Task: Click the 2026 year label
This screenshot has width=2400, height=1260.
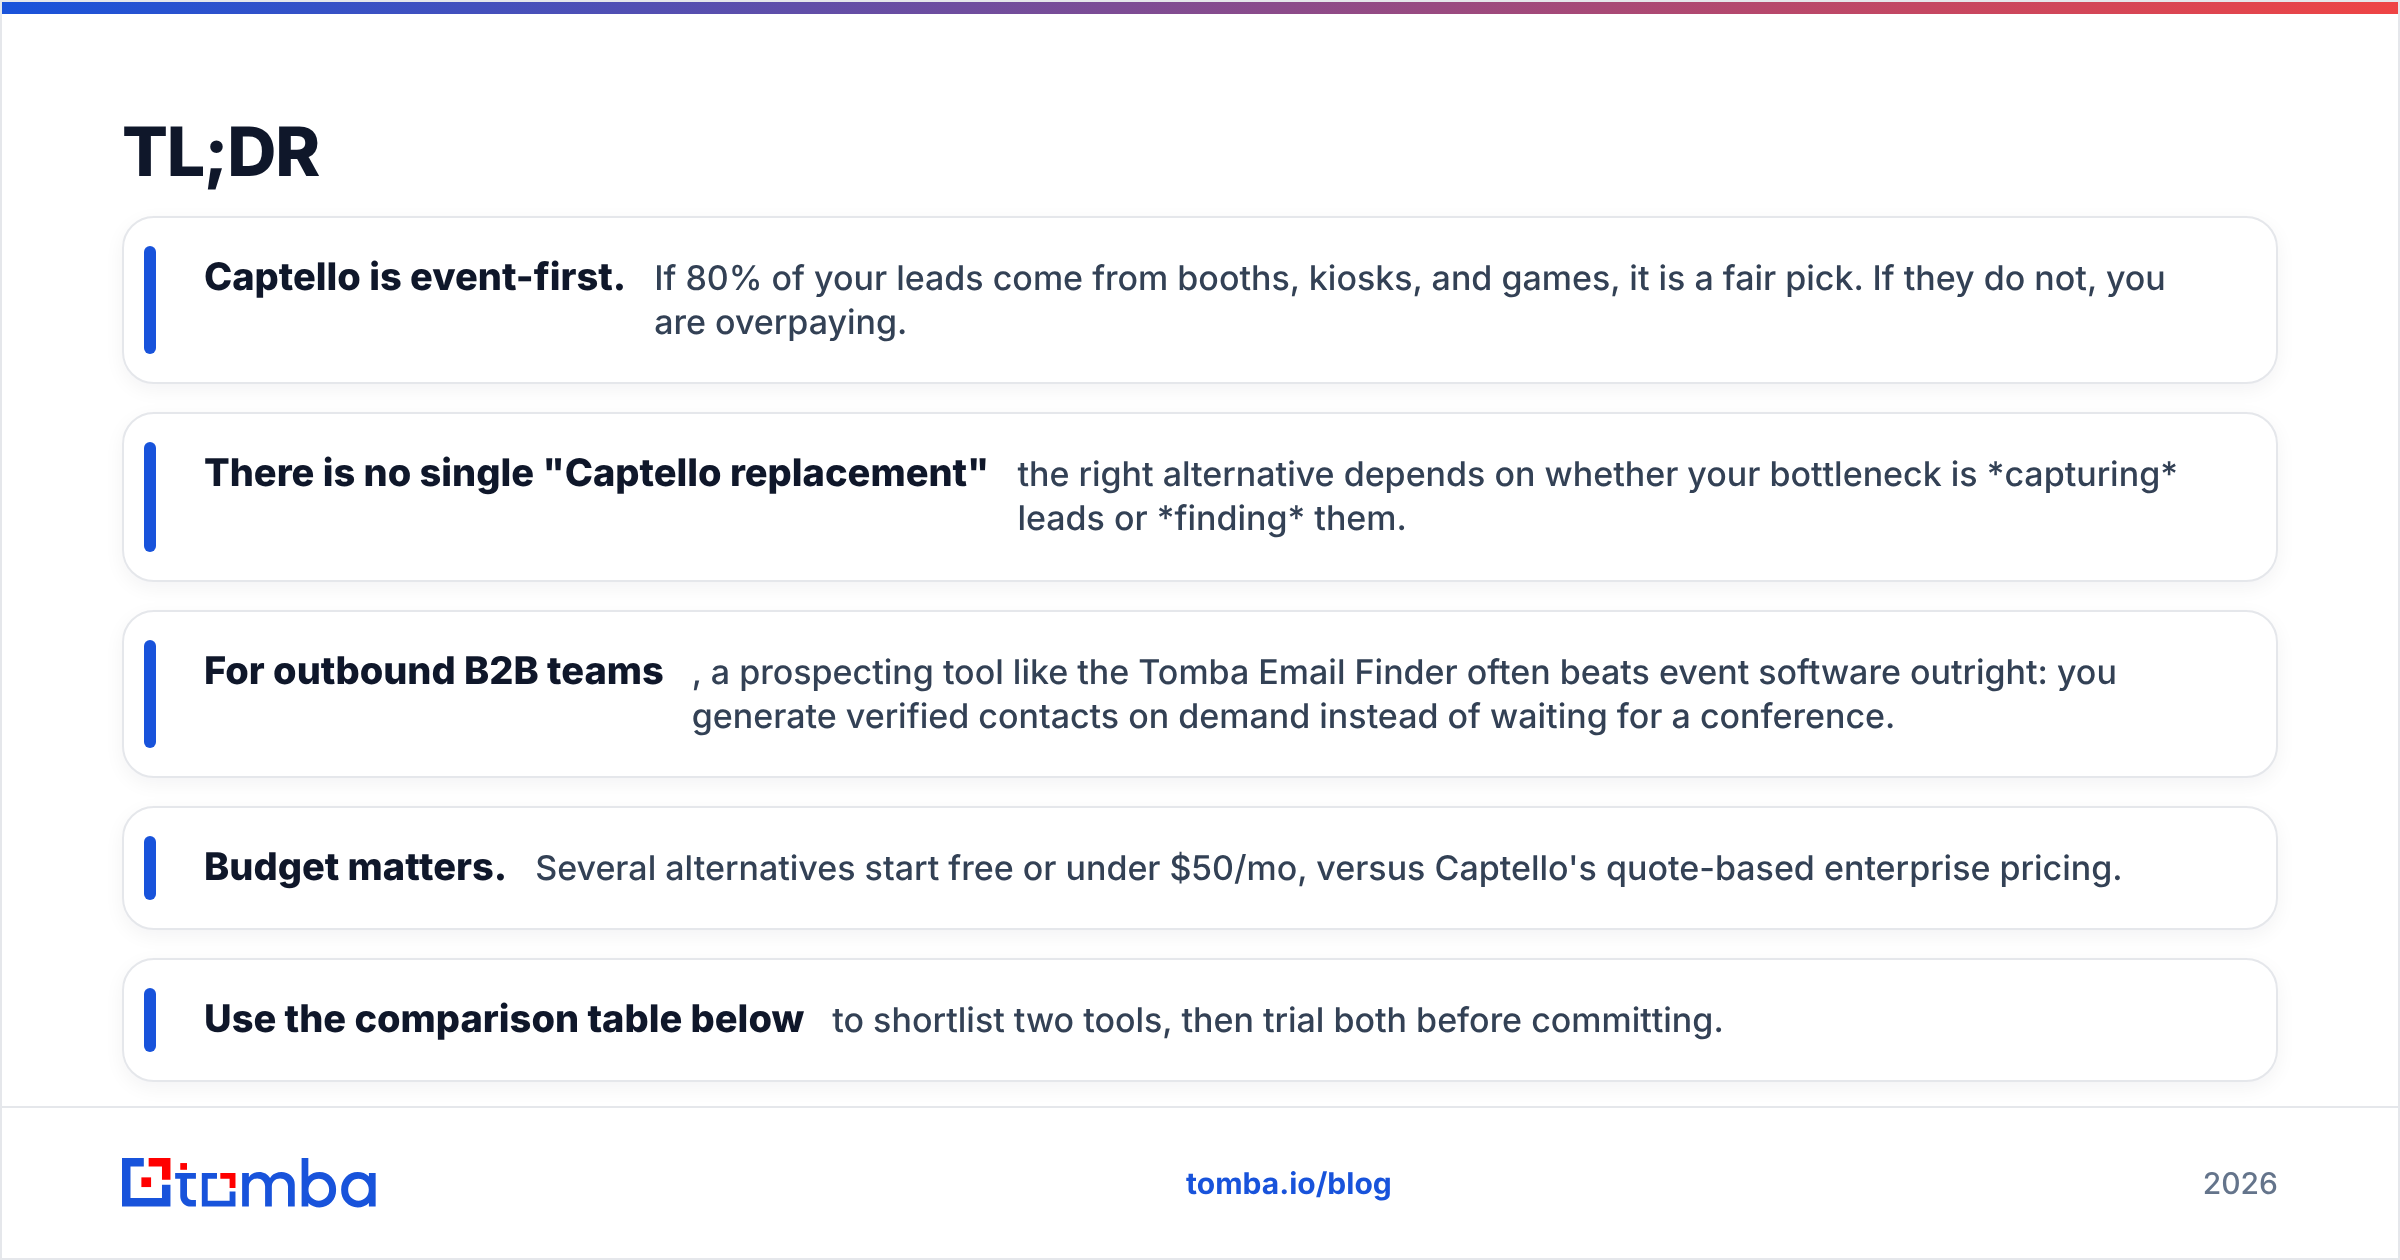Action: pos(2240,1184)
